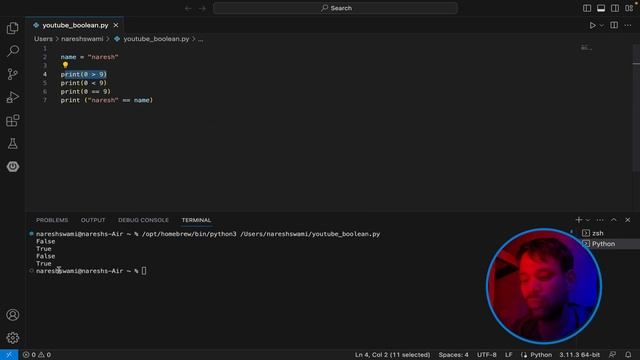Switch to the TERMINAL panel tab
The image size is (640, 360).
point(196,220)
